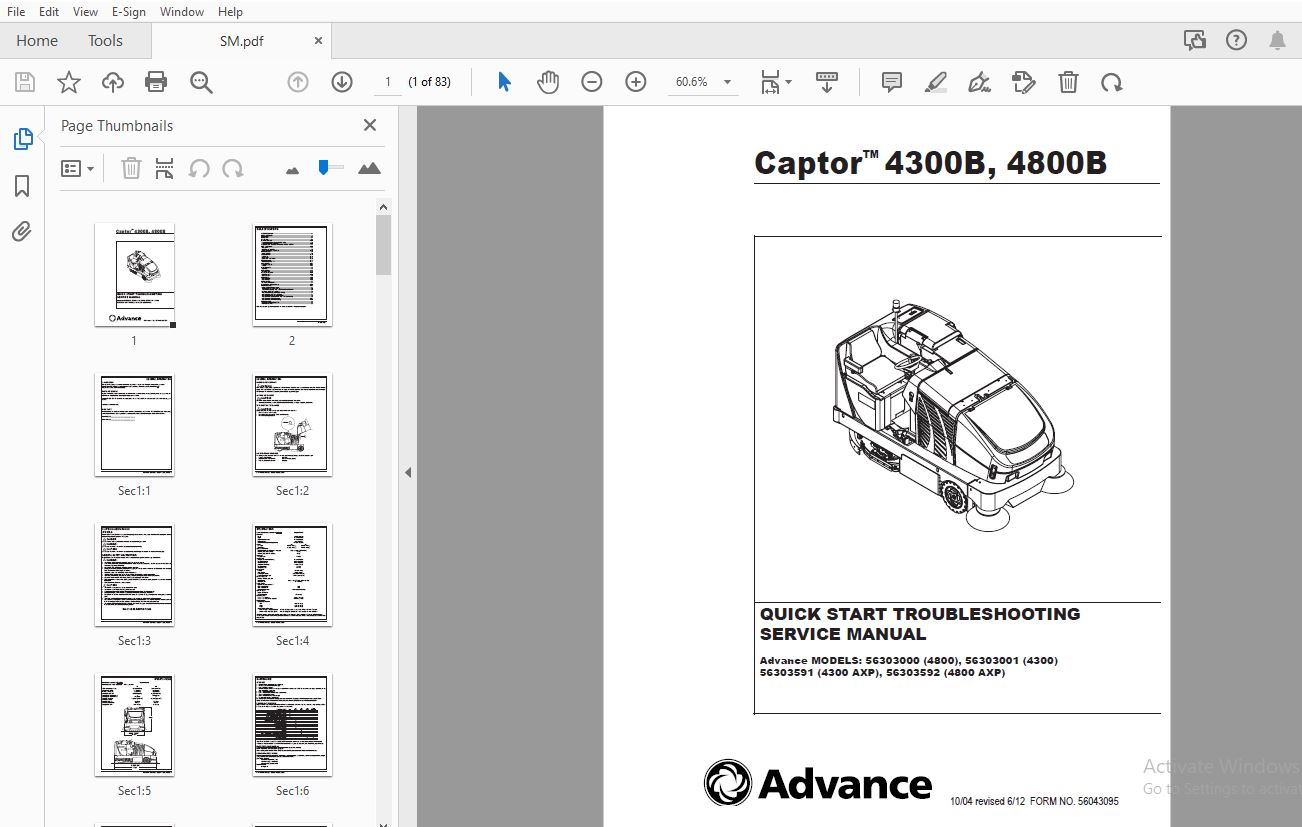The width and height of the screenshot is (1302, 827).
Task: Delete using the toolbar trash icon
Action: click(x=1068, y=82)
